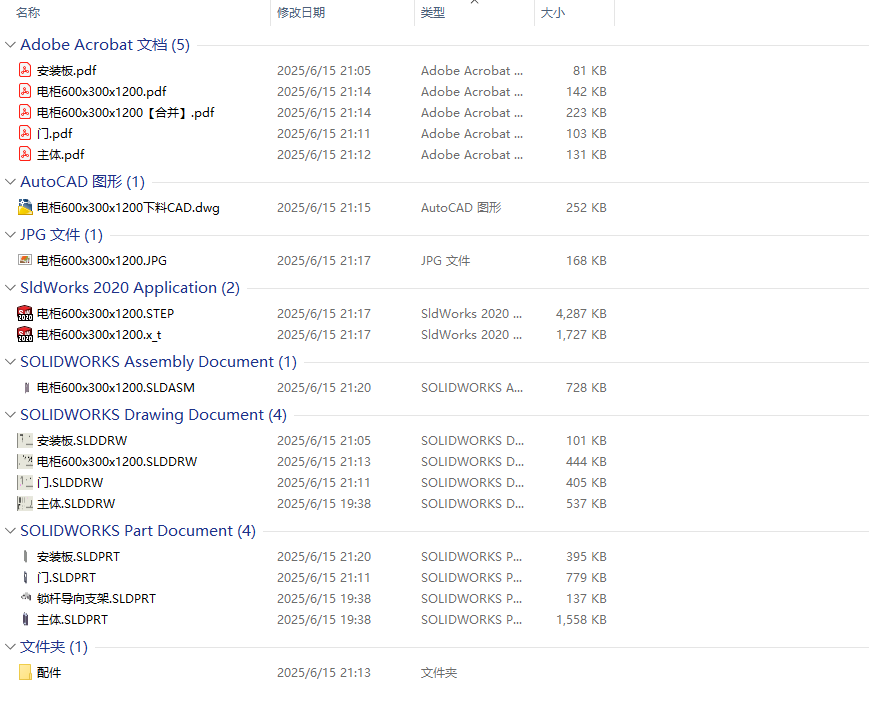Image resolution: width=869 pixels, height=705 pixels.
Task: Select the file name 安装板.SLDDRW
Action: point(81,441)
